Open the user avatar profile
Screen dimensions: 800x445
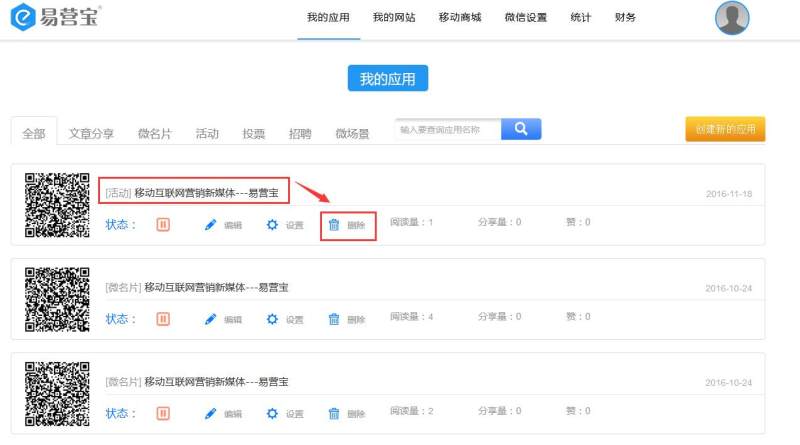click(x=732, y=18)
